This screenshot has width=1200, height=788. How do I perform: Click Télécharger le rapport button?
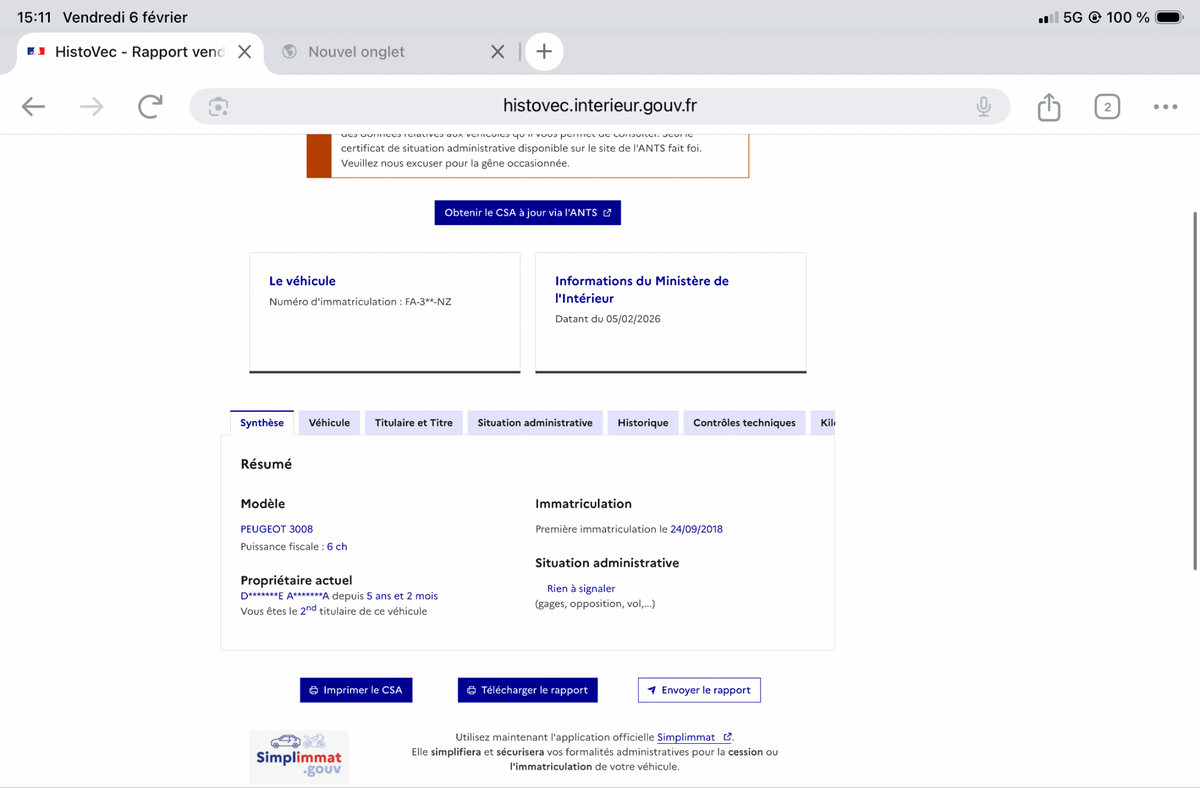pos(528,690)
